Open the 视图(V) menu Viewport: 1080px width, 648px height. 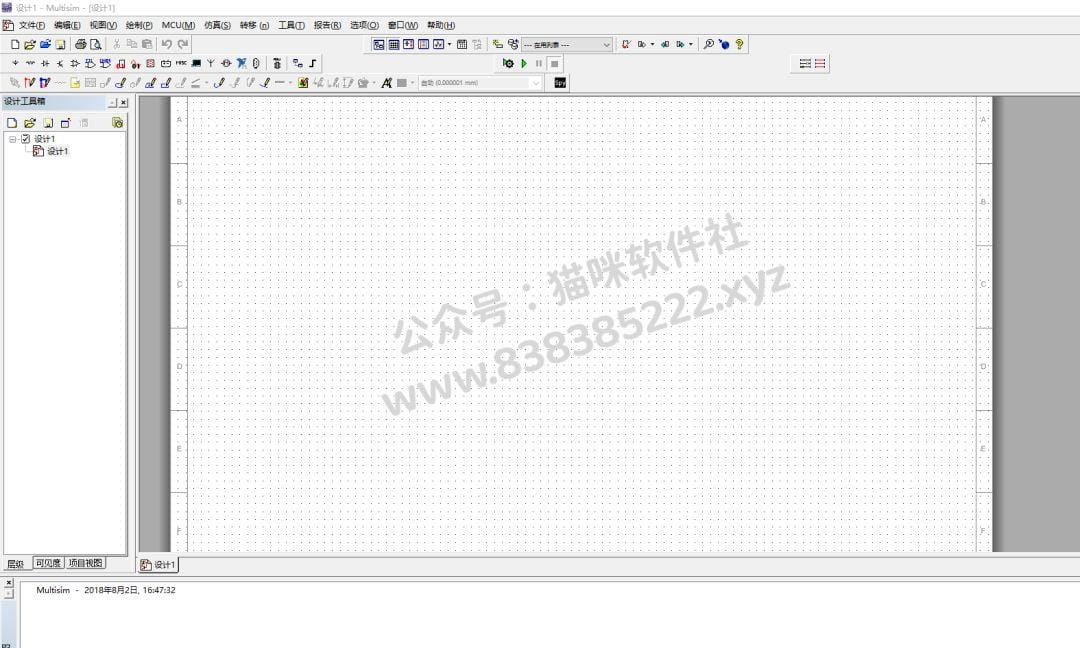(x=103, y=25)
